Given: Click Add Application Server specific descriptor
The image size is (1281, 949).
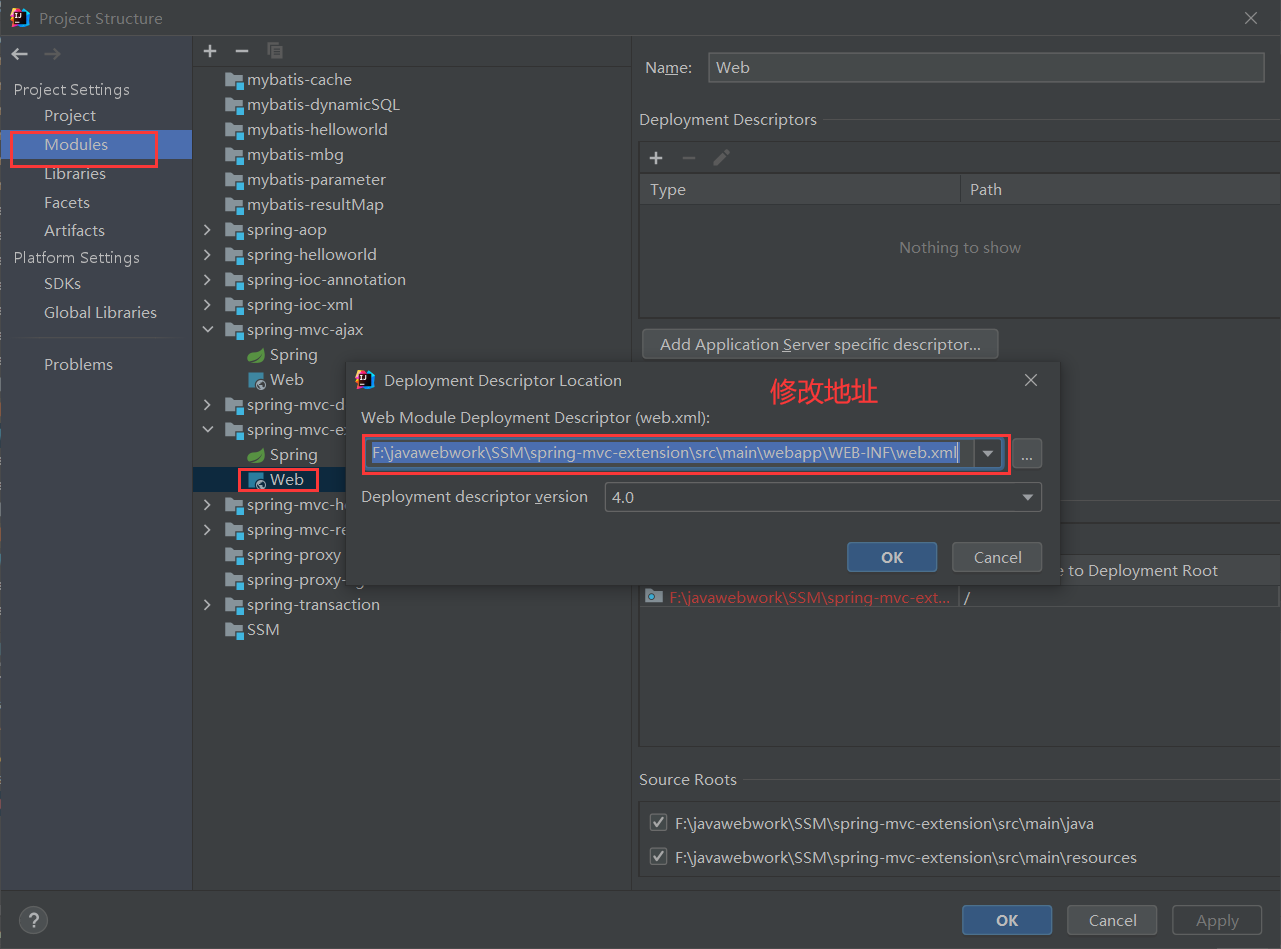Looking at the screenshot, I should point(820,344).
